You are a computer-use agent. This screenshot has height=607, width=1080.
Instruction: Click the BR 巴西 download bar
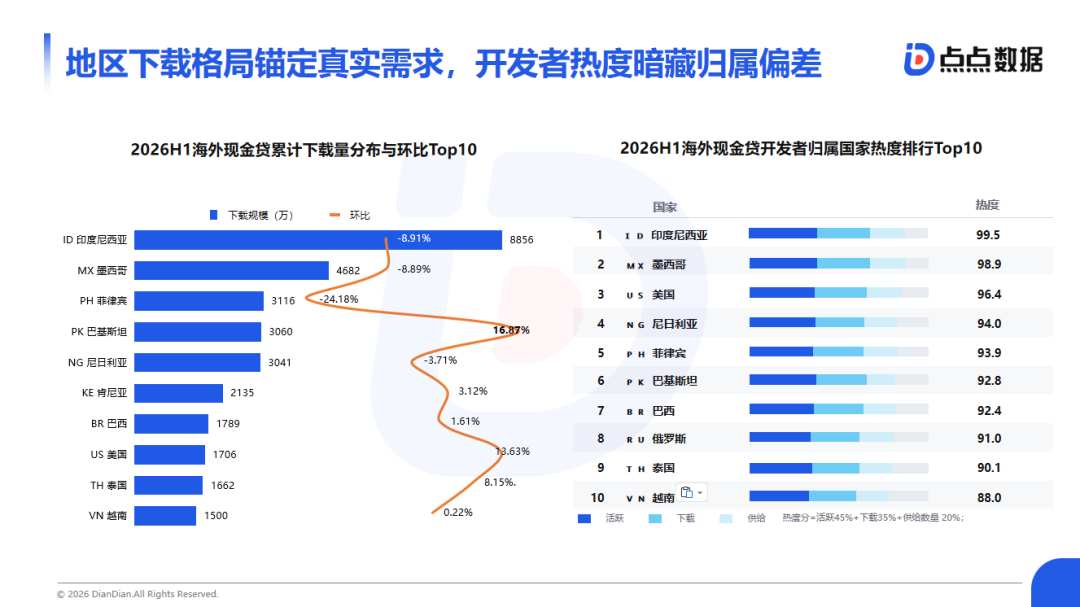tap(171, 424)
